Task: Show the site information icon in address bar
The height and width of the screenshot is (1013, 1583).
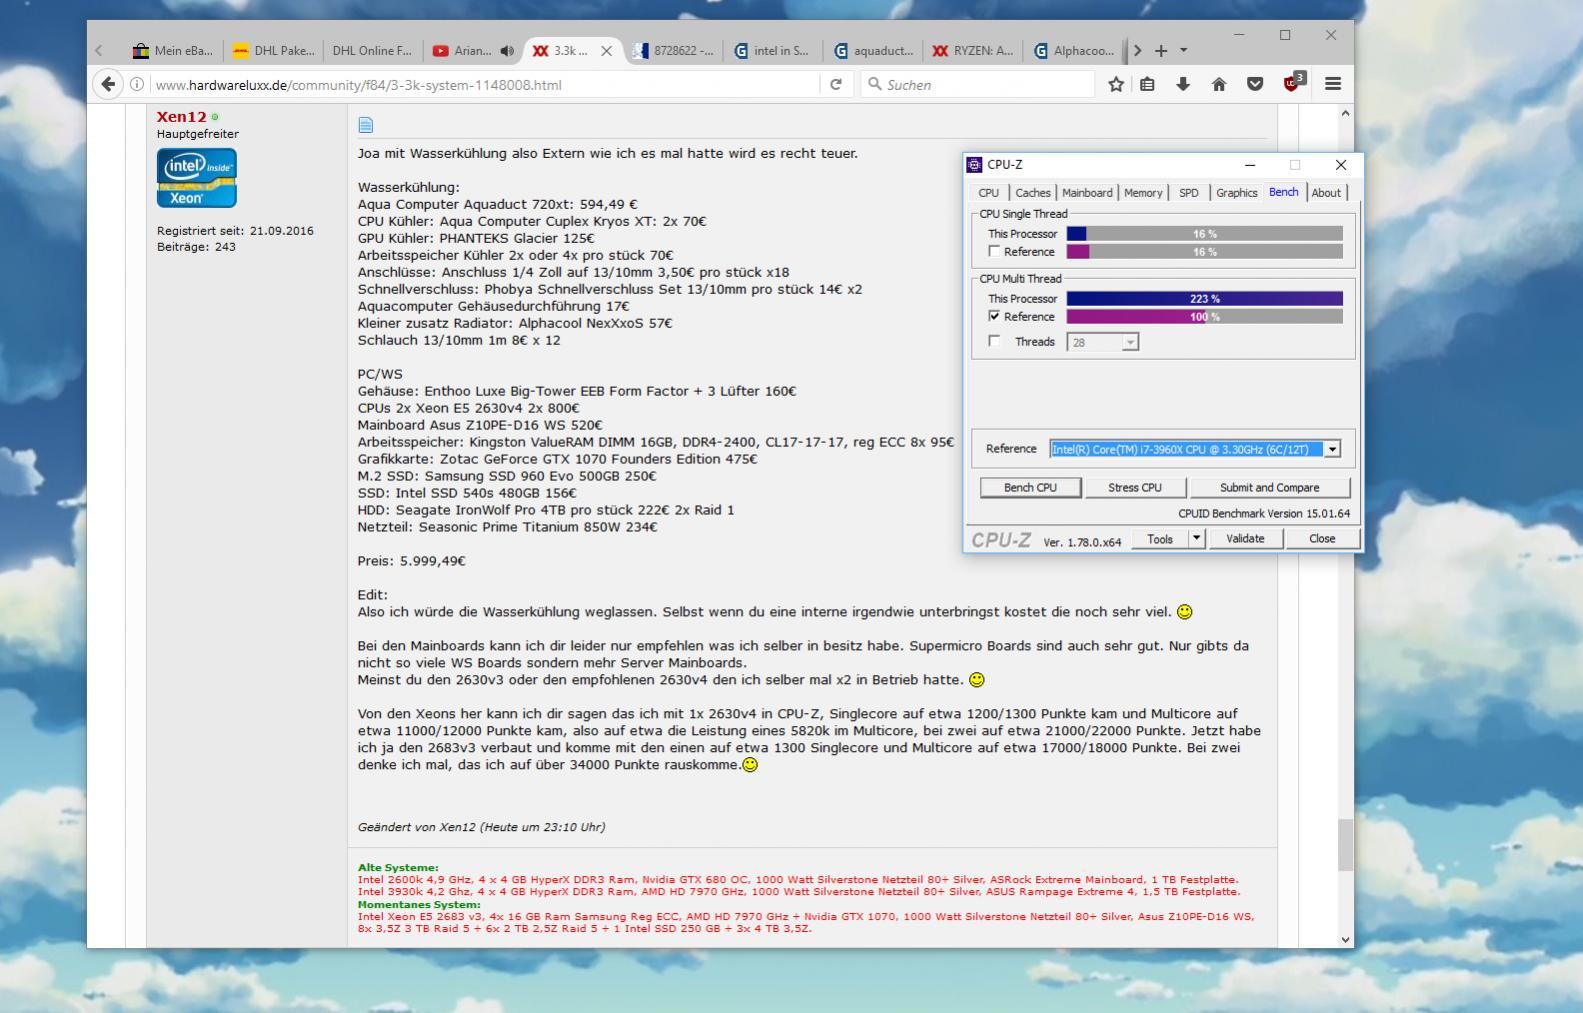Action: coord(136,85)
